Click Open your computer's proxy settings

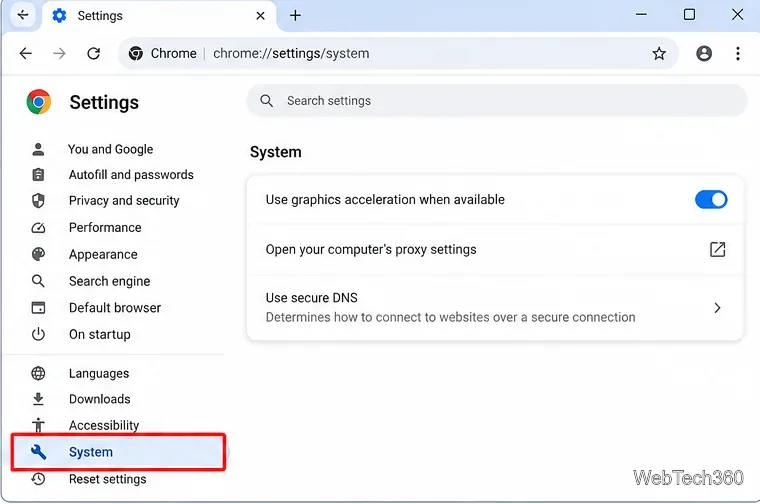(x=371, y=249)
